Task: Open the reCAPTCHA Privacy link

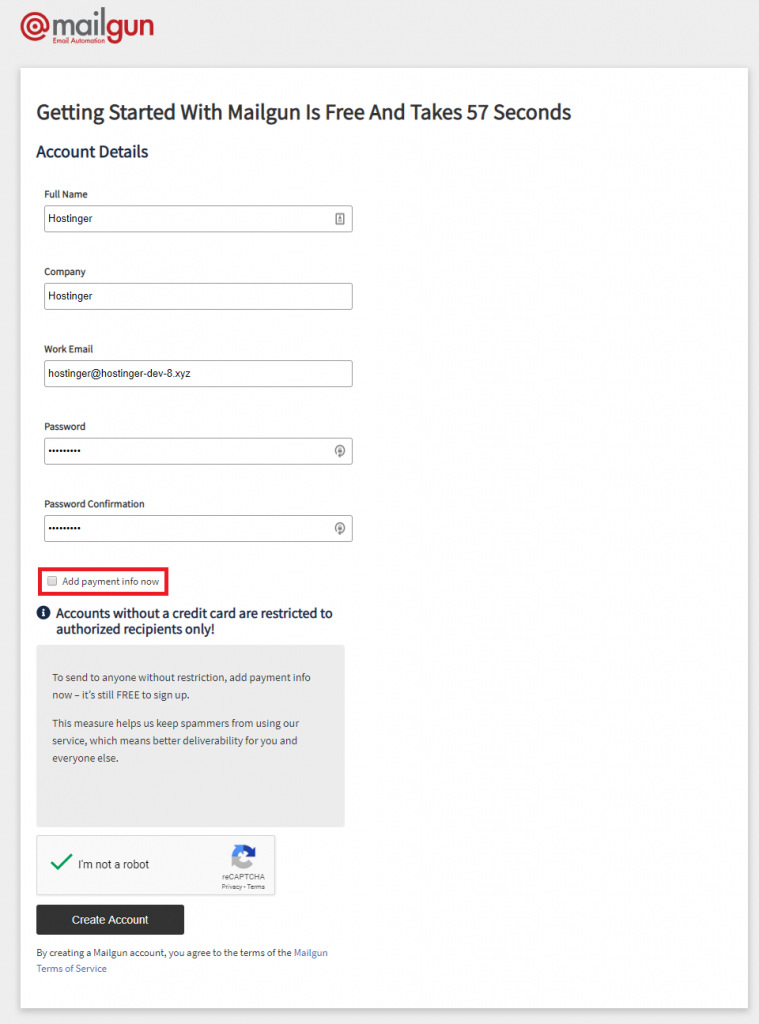Action: click(231, 887)
